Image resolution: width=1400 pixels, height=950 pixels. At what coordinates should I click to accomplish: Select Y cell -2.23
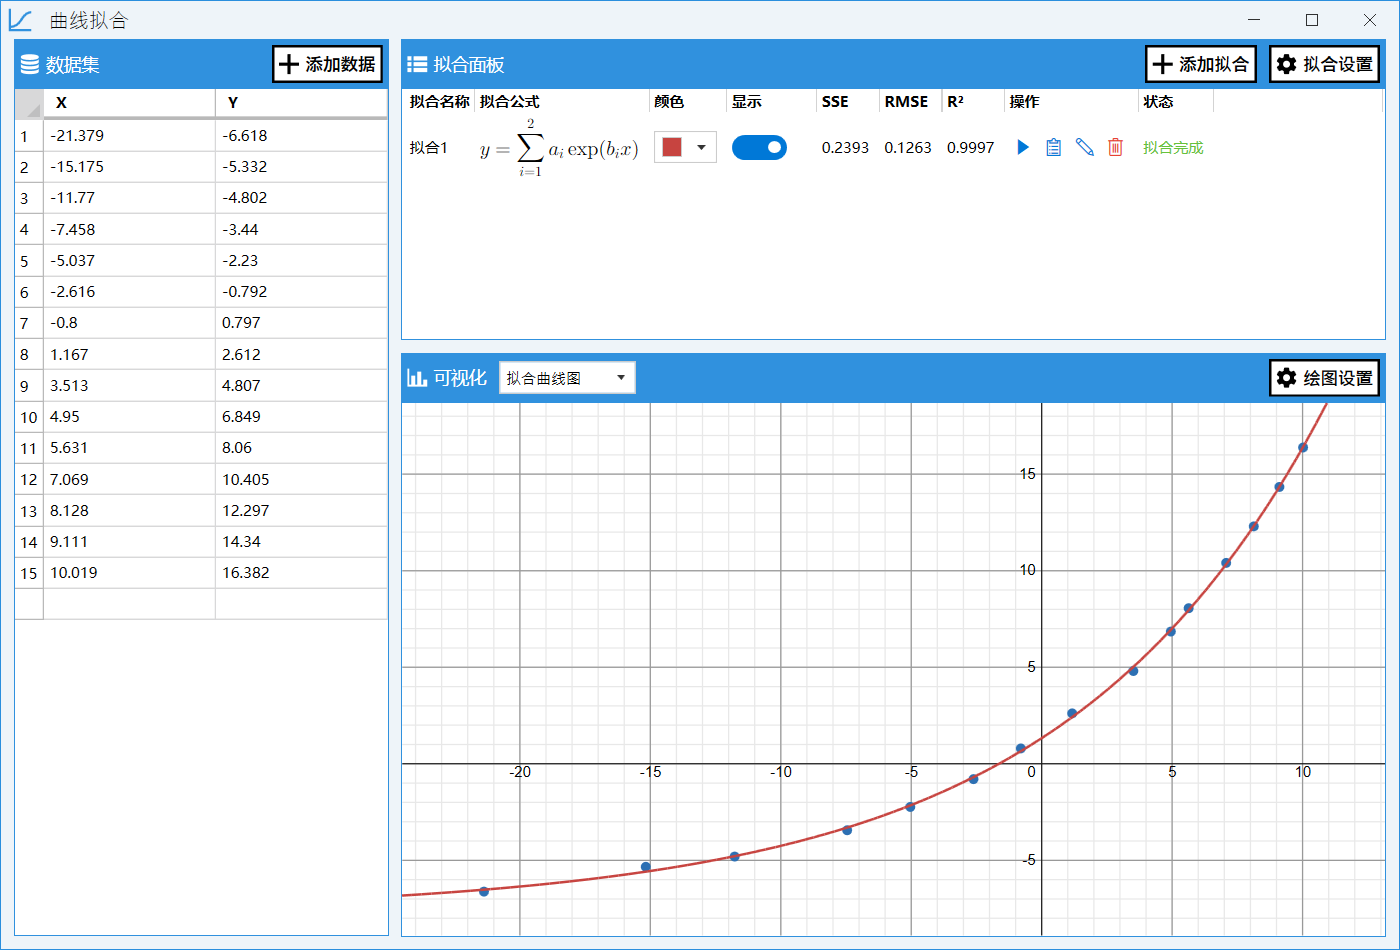pos(301,261)
